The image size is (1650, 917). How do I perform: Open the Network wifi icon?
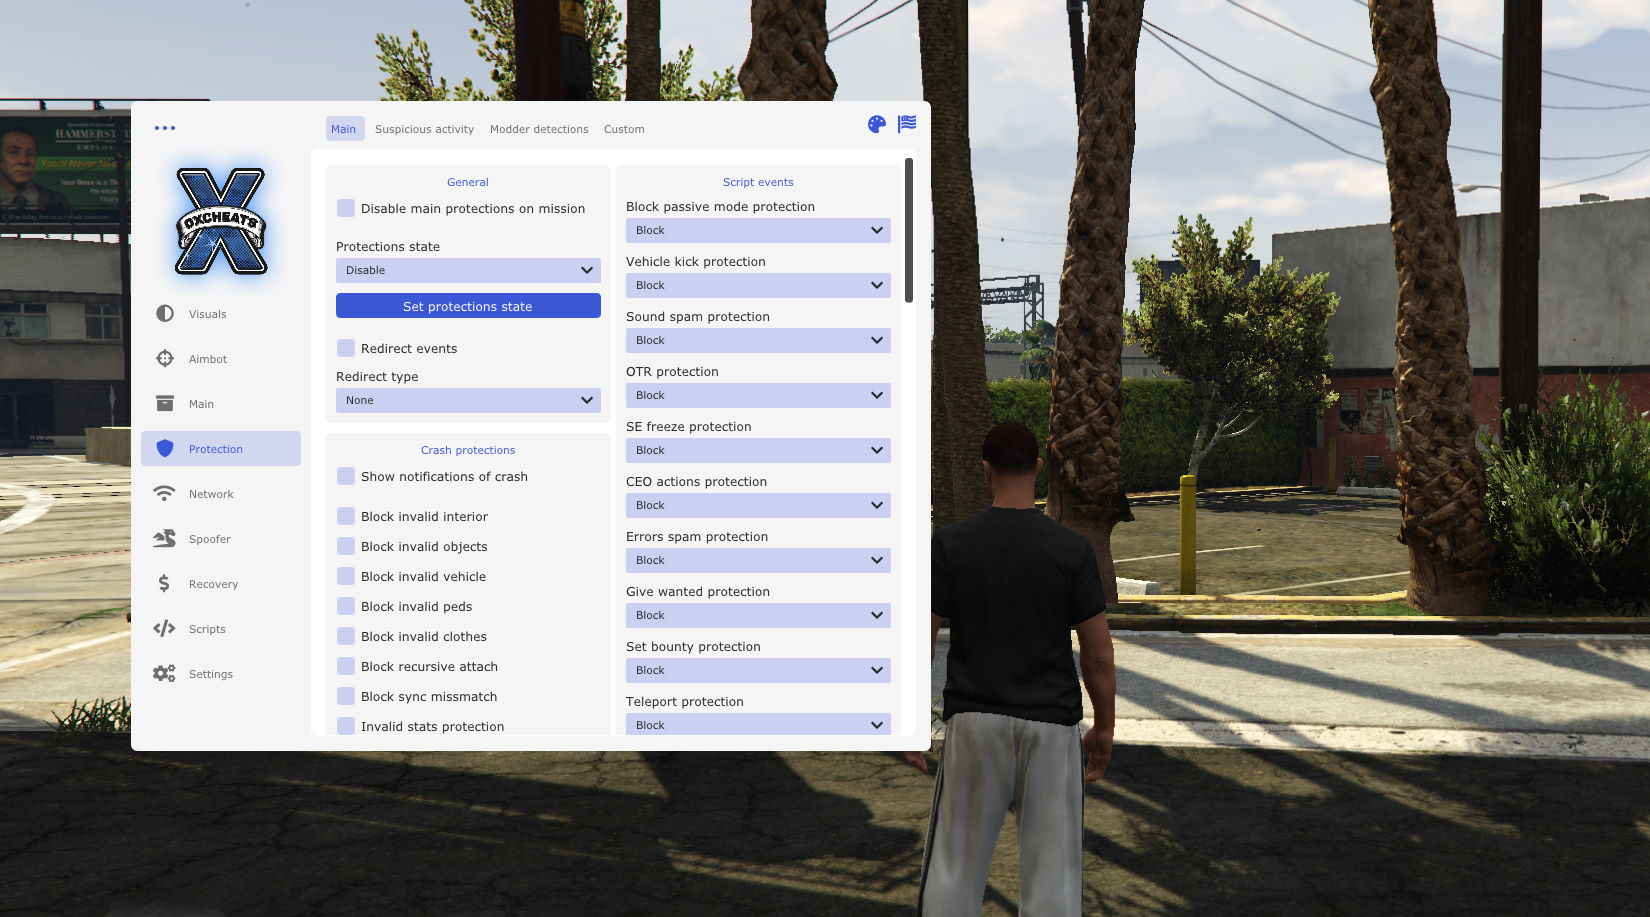point(165,494)
